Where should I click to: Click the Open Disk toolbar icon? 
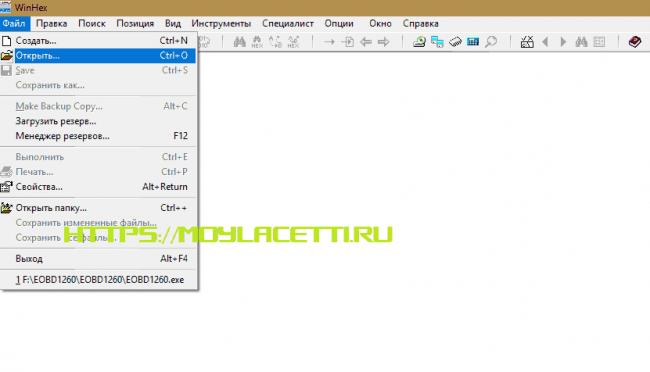(419, 41)
